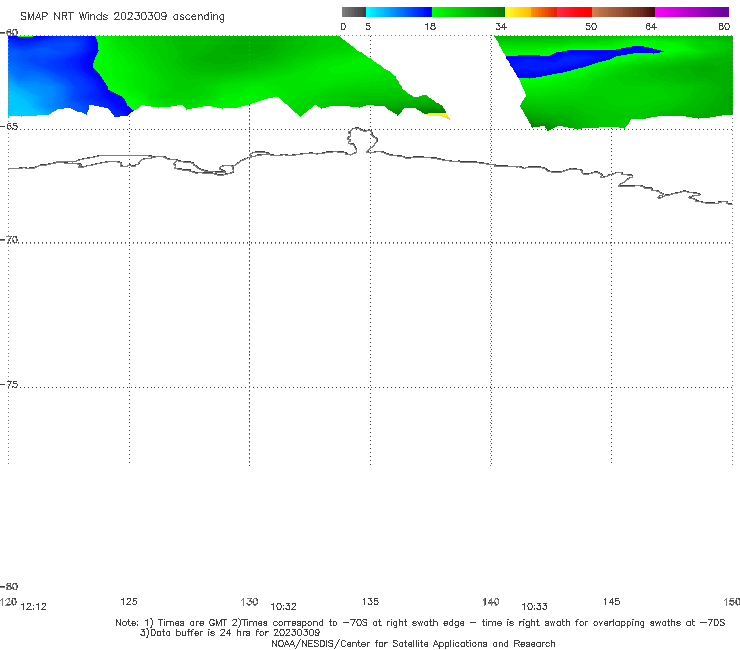Click the swath time '10:32'
The width and height of the screenshot is (740, 650).
[x=283, y=607]
